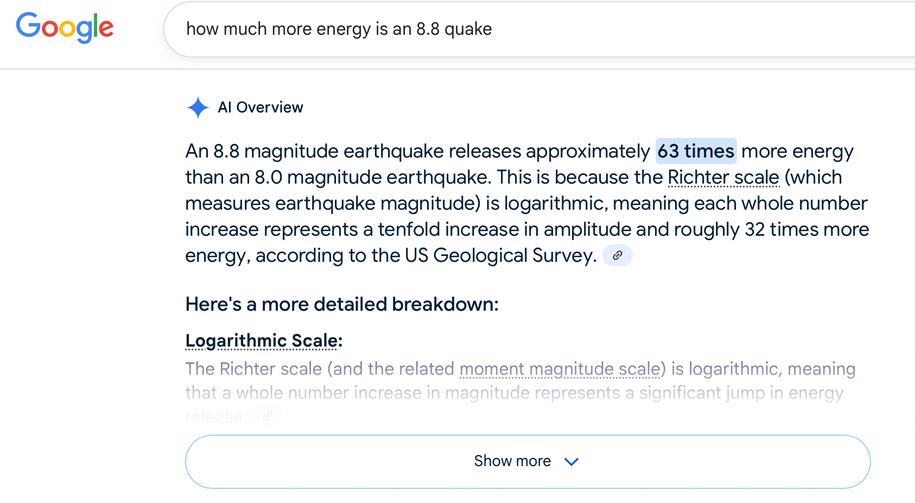Place cursor after 'quake' in the search query
The height and width of the screenshot is (503, 915).
click(x=493, y=29)
